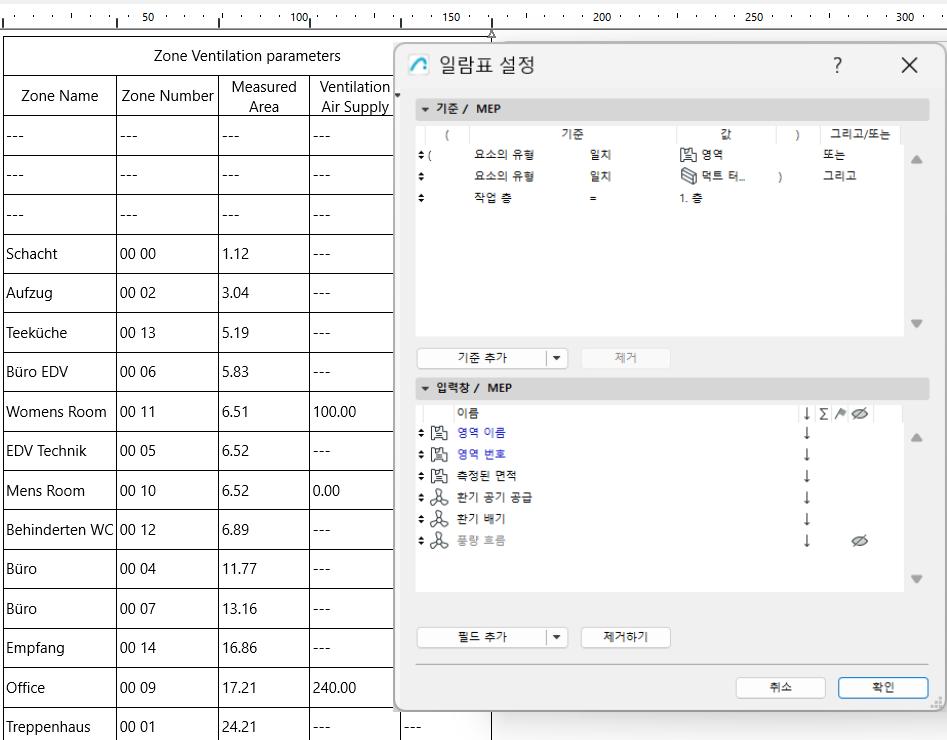Screen dimensions: 947x740
Task: Toggle sort arrow for 환기 공기 공급
Action: [x=806, y=498]
